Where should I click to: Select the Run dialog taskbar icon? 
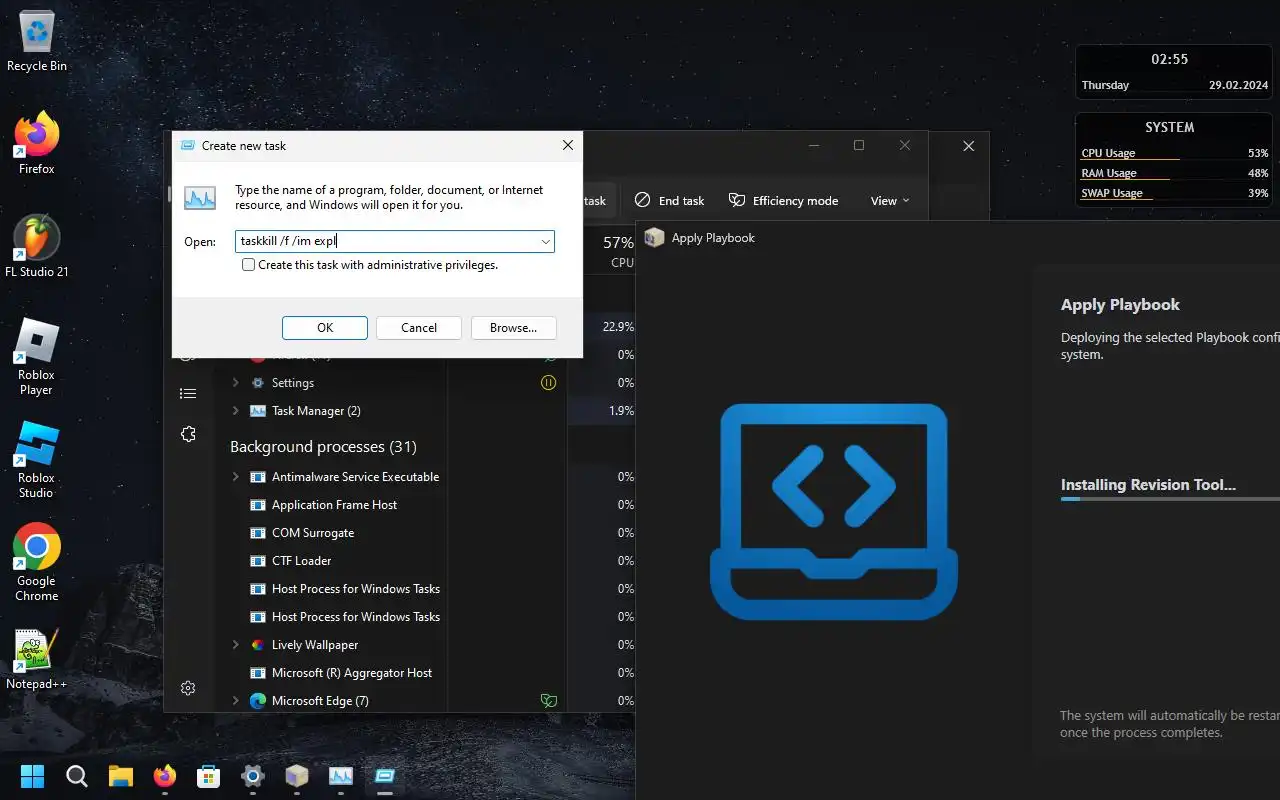[x=385, y=776]
